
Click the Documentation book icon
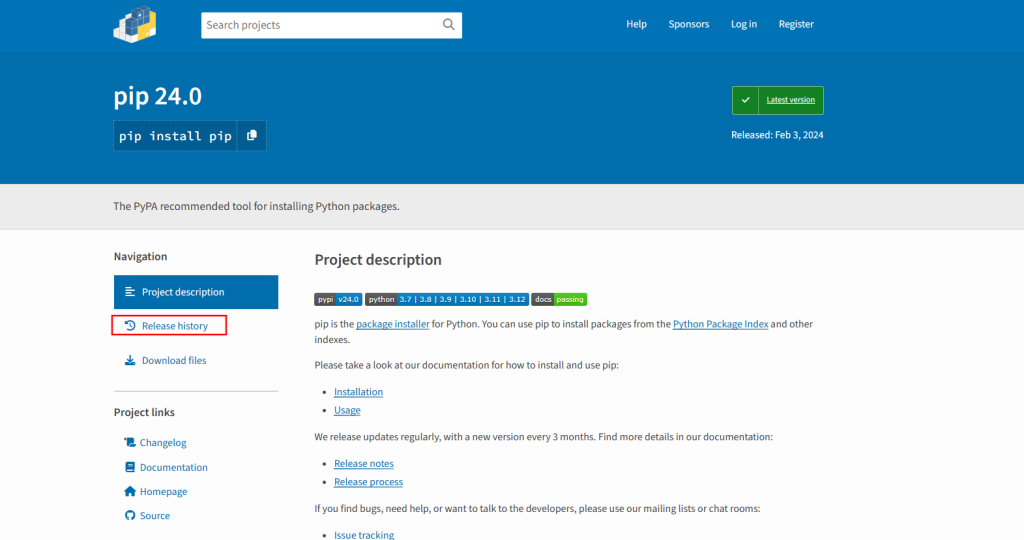(x=130, y=467)
